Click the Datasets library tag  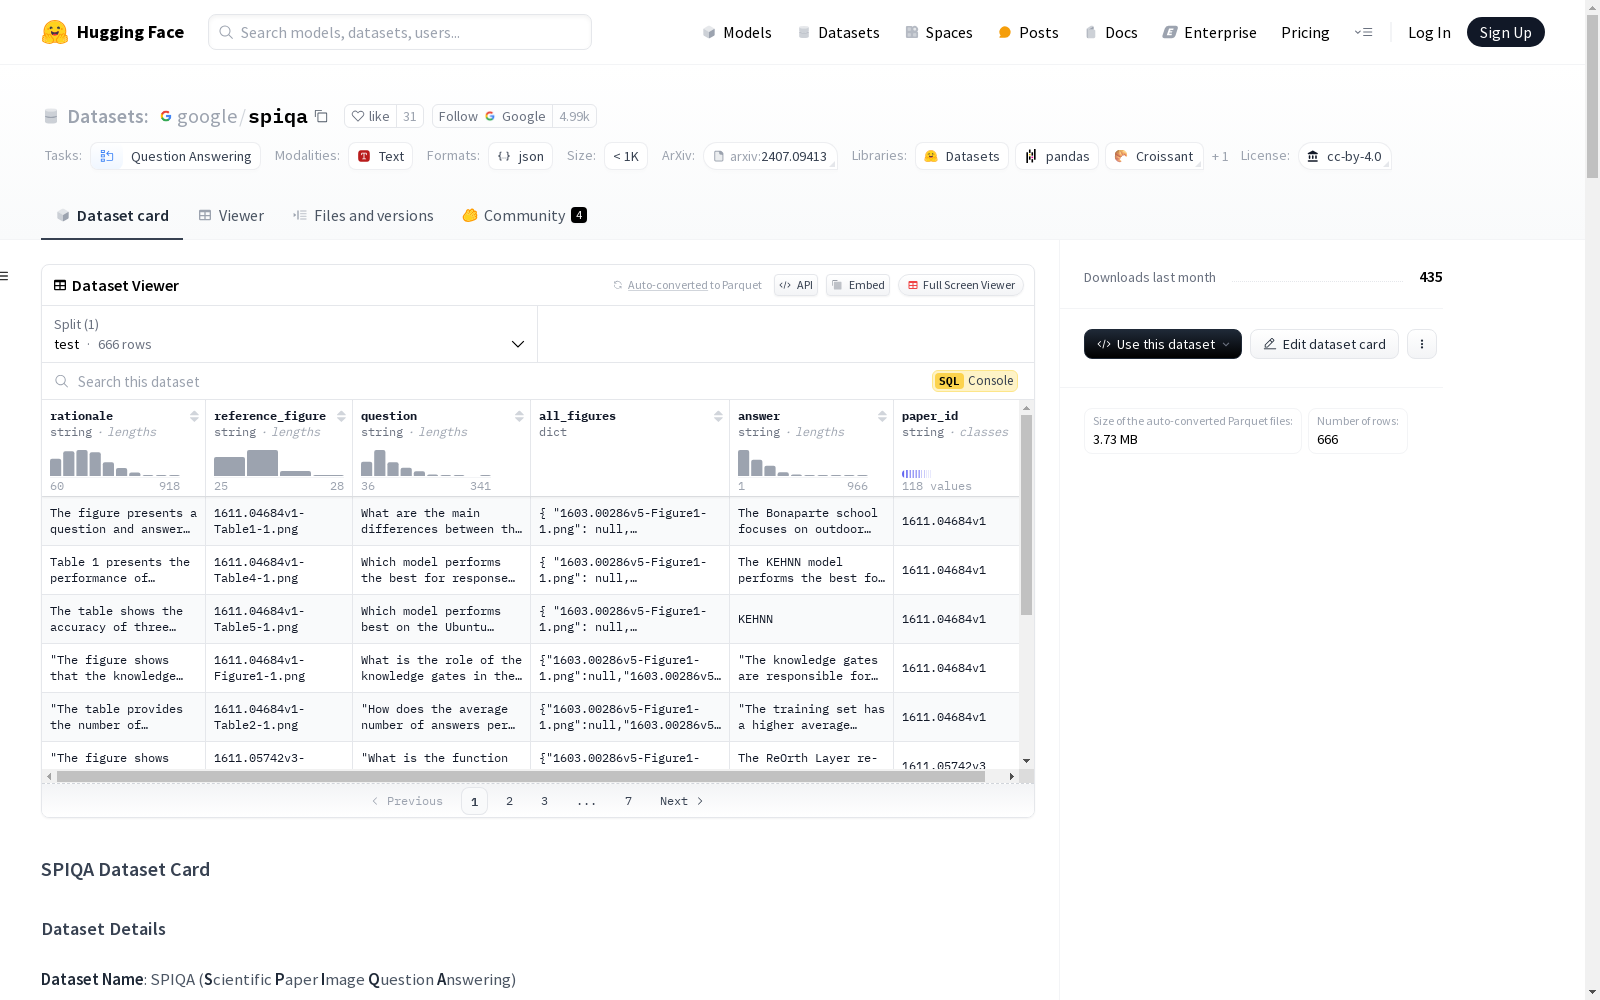[961, 156]
